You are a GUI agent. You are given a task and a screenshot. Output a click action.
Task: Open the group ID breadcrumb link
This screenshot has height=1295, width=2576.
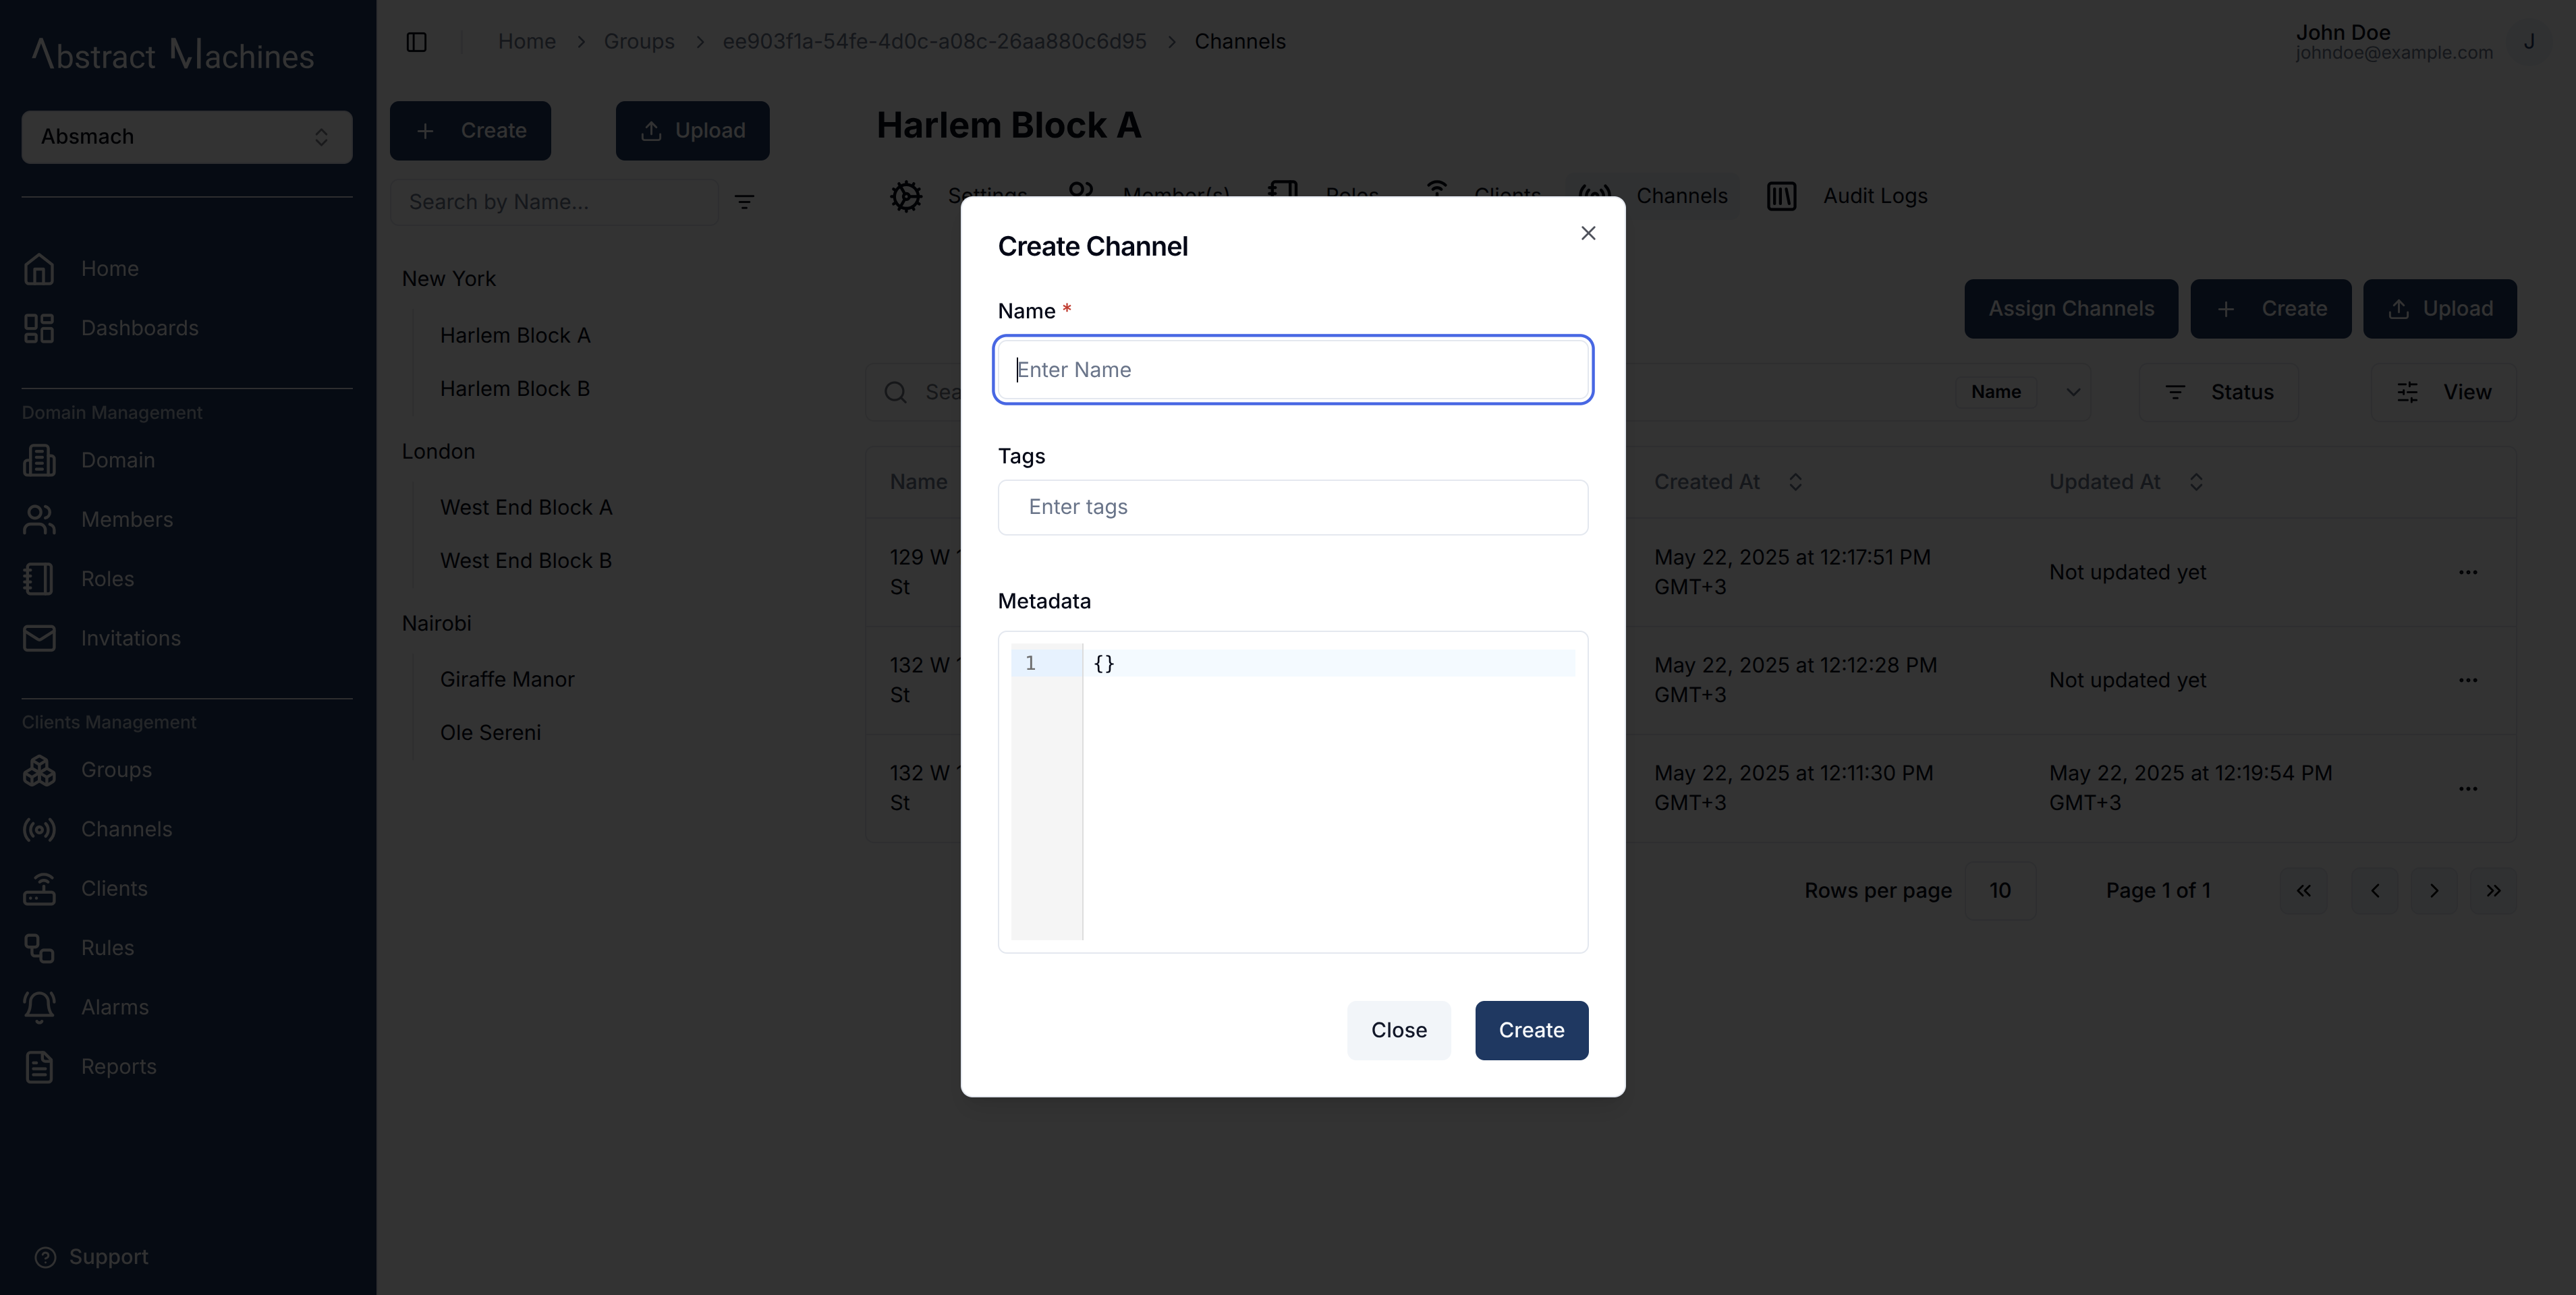934,42
